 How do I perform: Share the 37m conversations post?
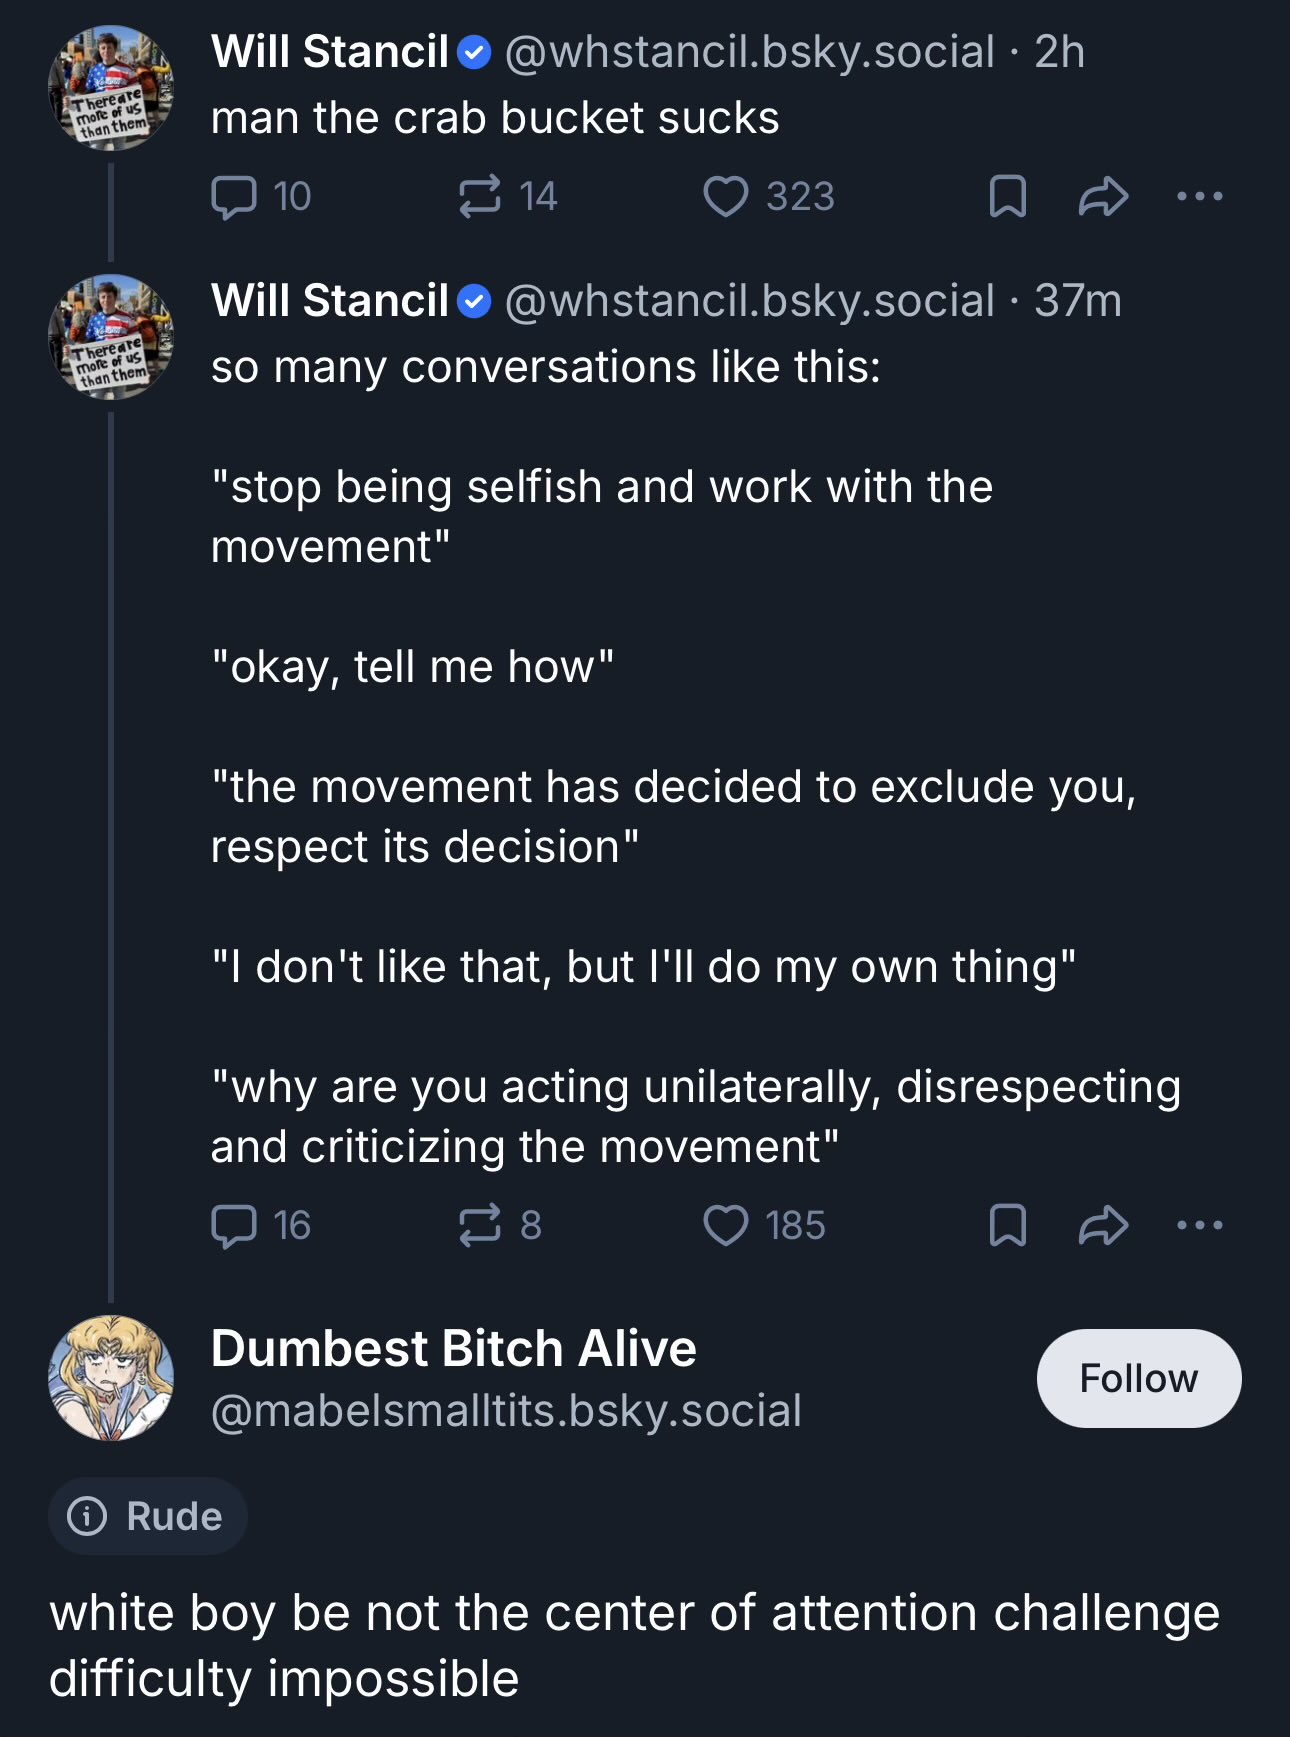click(x=1103, y=1225)
